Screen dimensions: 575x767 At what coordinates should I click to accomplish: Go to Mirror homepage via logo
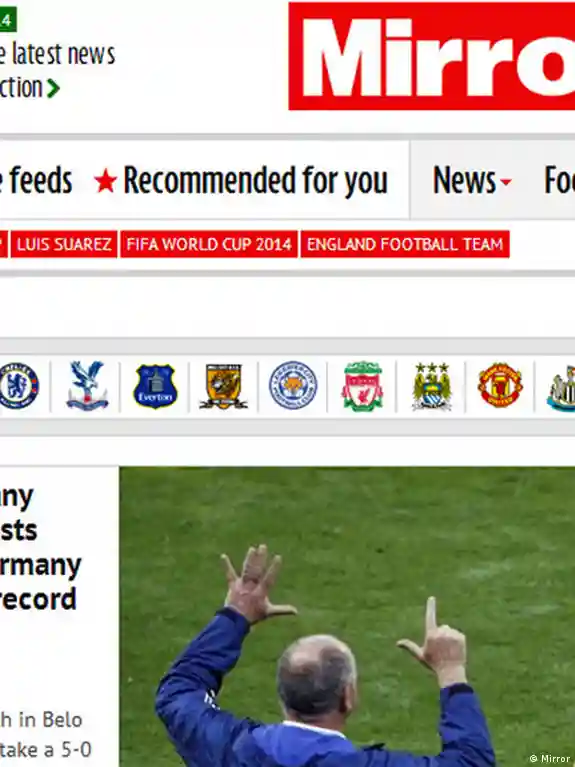tap(432, 56)
